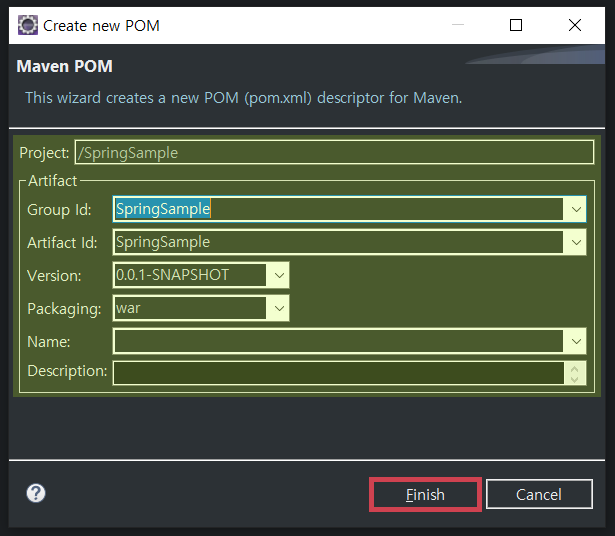Close the Create new POM dialog

point(575,25)
